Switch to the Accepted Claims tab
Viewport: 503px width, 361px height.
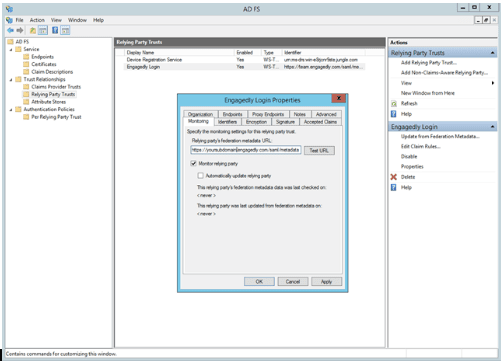pos(320,122)
